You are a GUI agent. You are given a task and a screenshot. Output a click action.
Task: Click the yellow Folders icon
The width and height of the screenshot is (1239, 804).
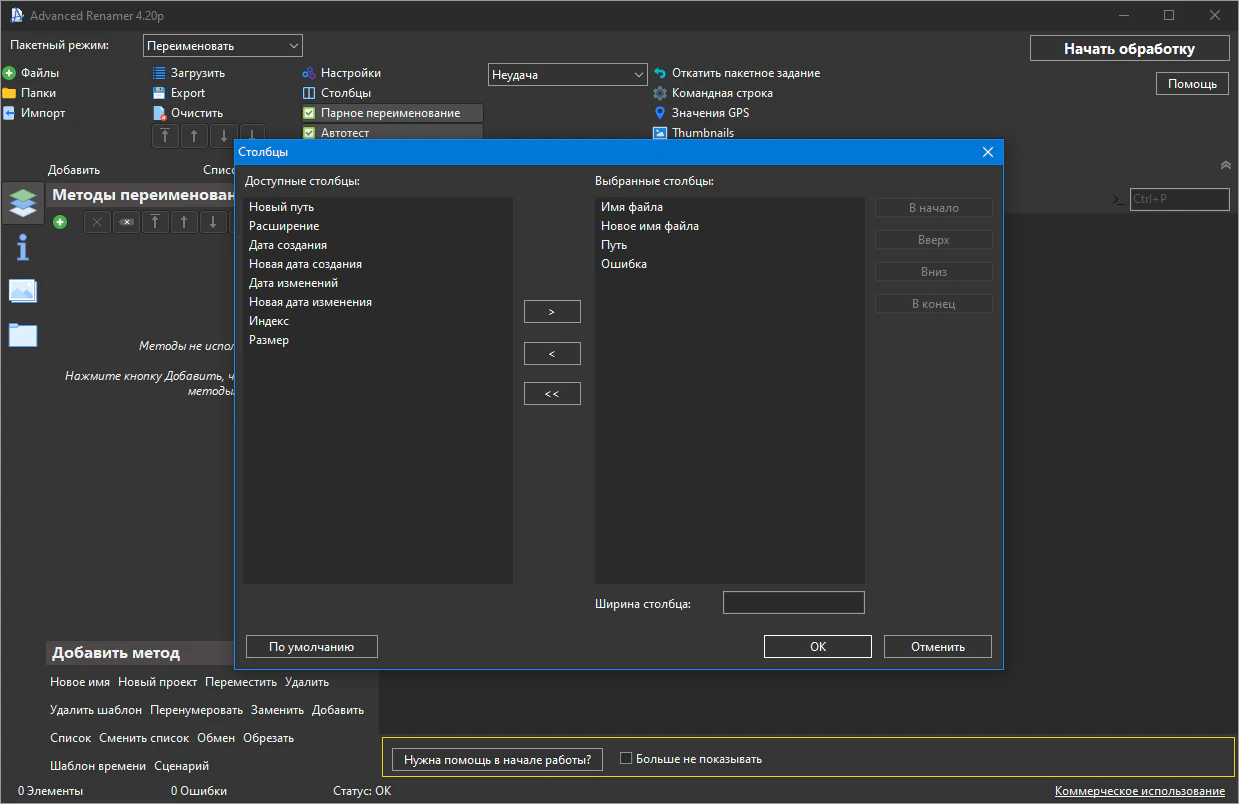(9, 93)
